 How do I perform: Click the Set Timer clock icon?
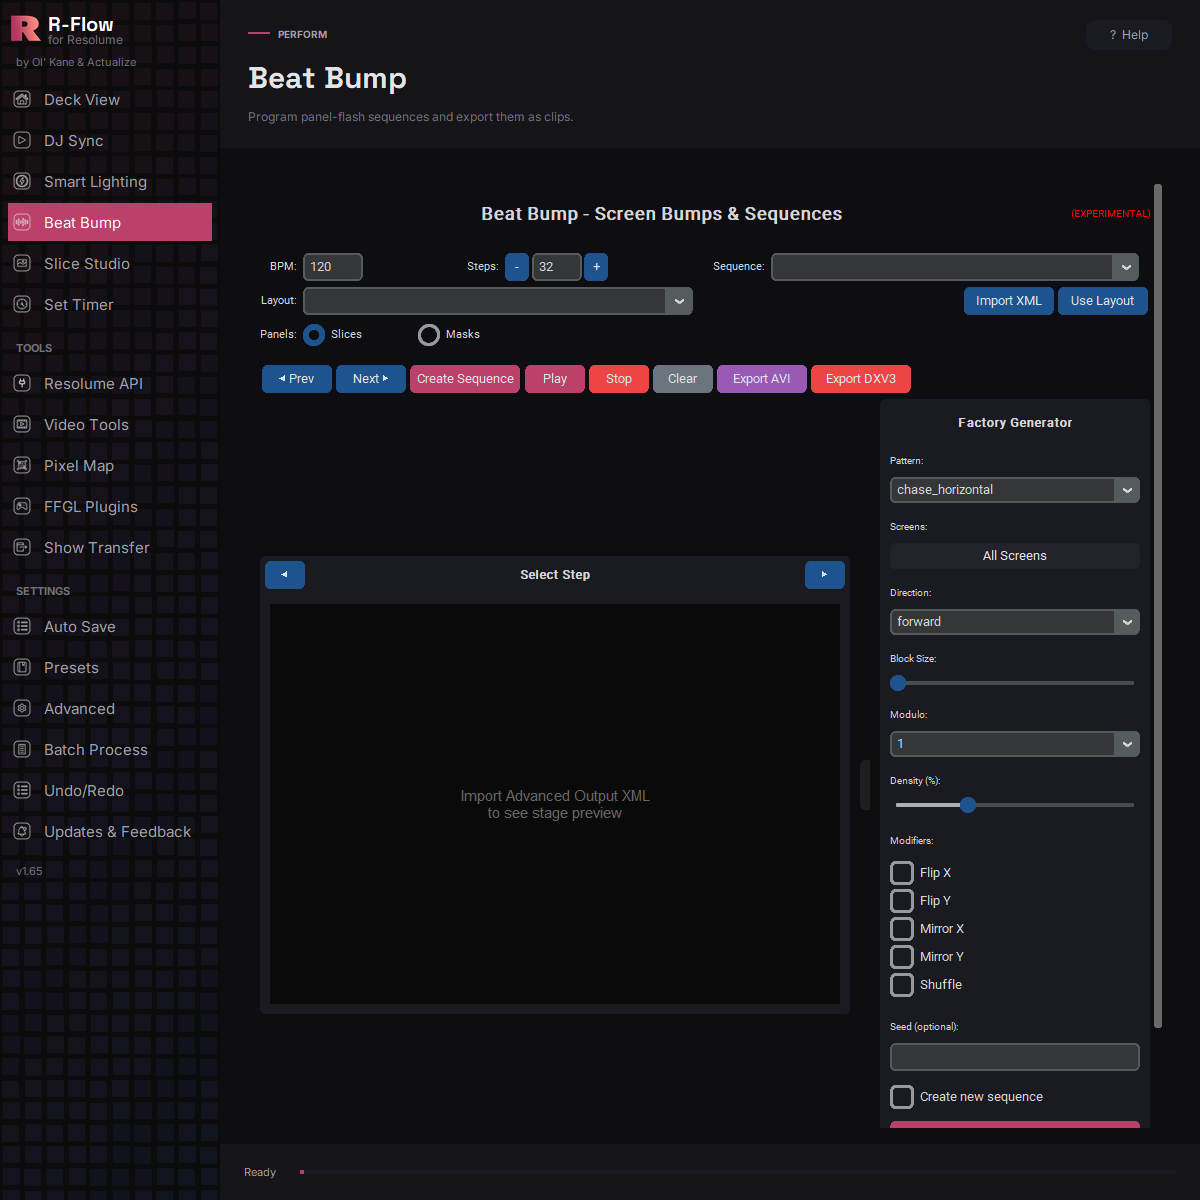(x=22, y=305)
